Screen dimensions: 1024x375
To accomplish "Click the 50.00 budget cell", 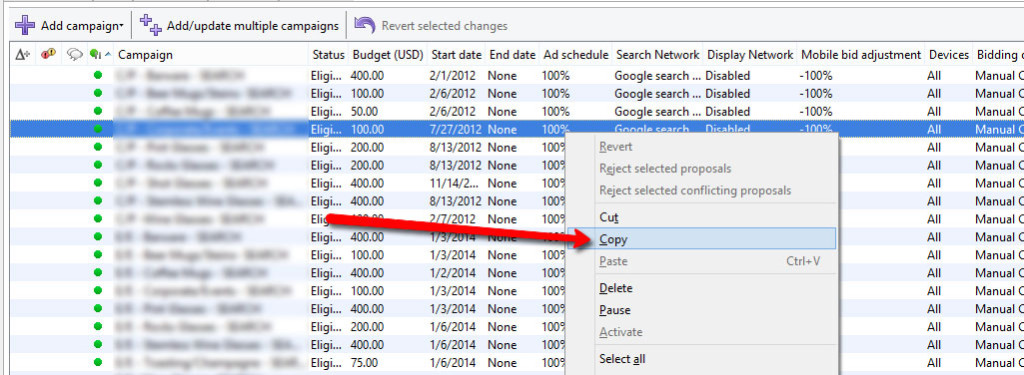I will click(364, 112).
